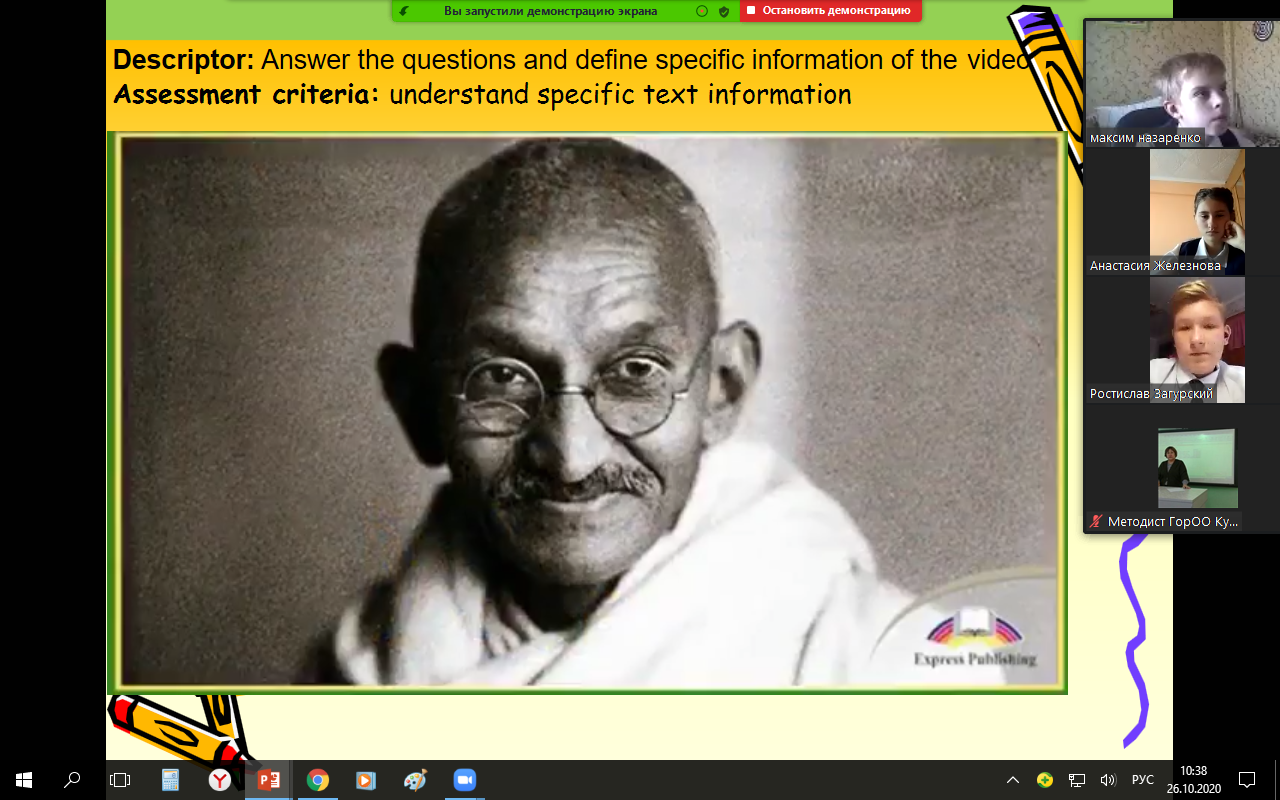Click the Stop screen share red button
The image size is (1280, 800).
click(830, 11)
